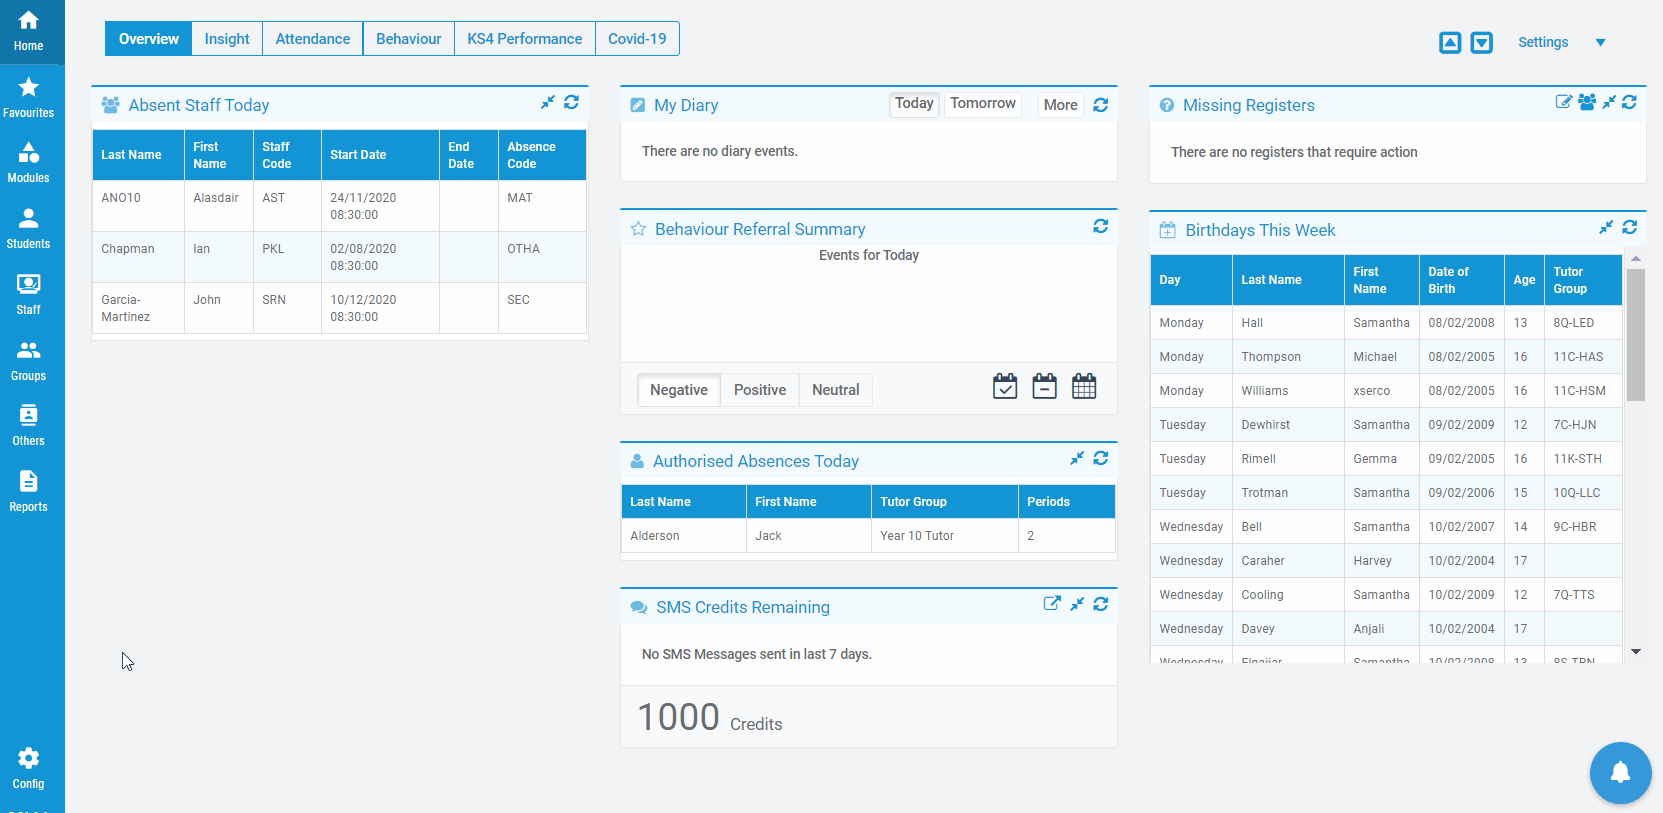Click the notification bell button
1663x813 pixels.
[1620, 772]
